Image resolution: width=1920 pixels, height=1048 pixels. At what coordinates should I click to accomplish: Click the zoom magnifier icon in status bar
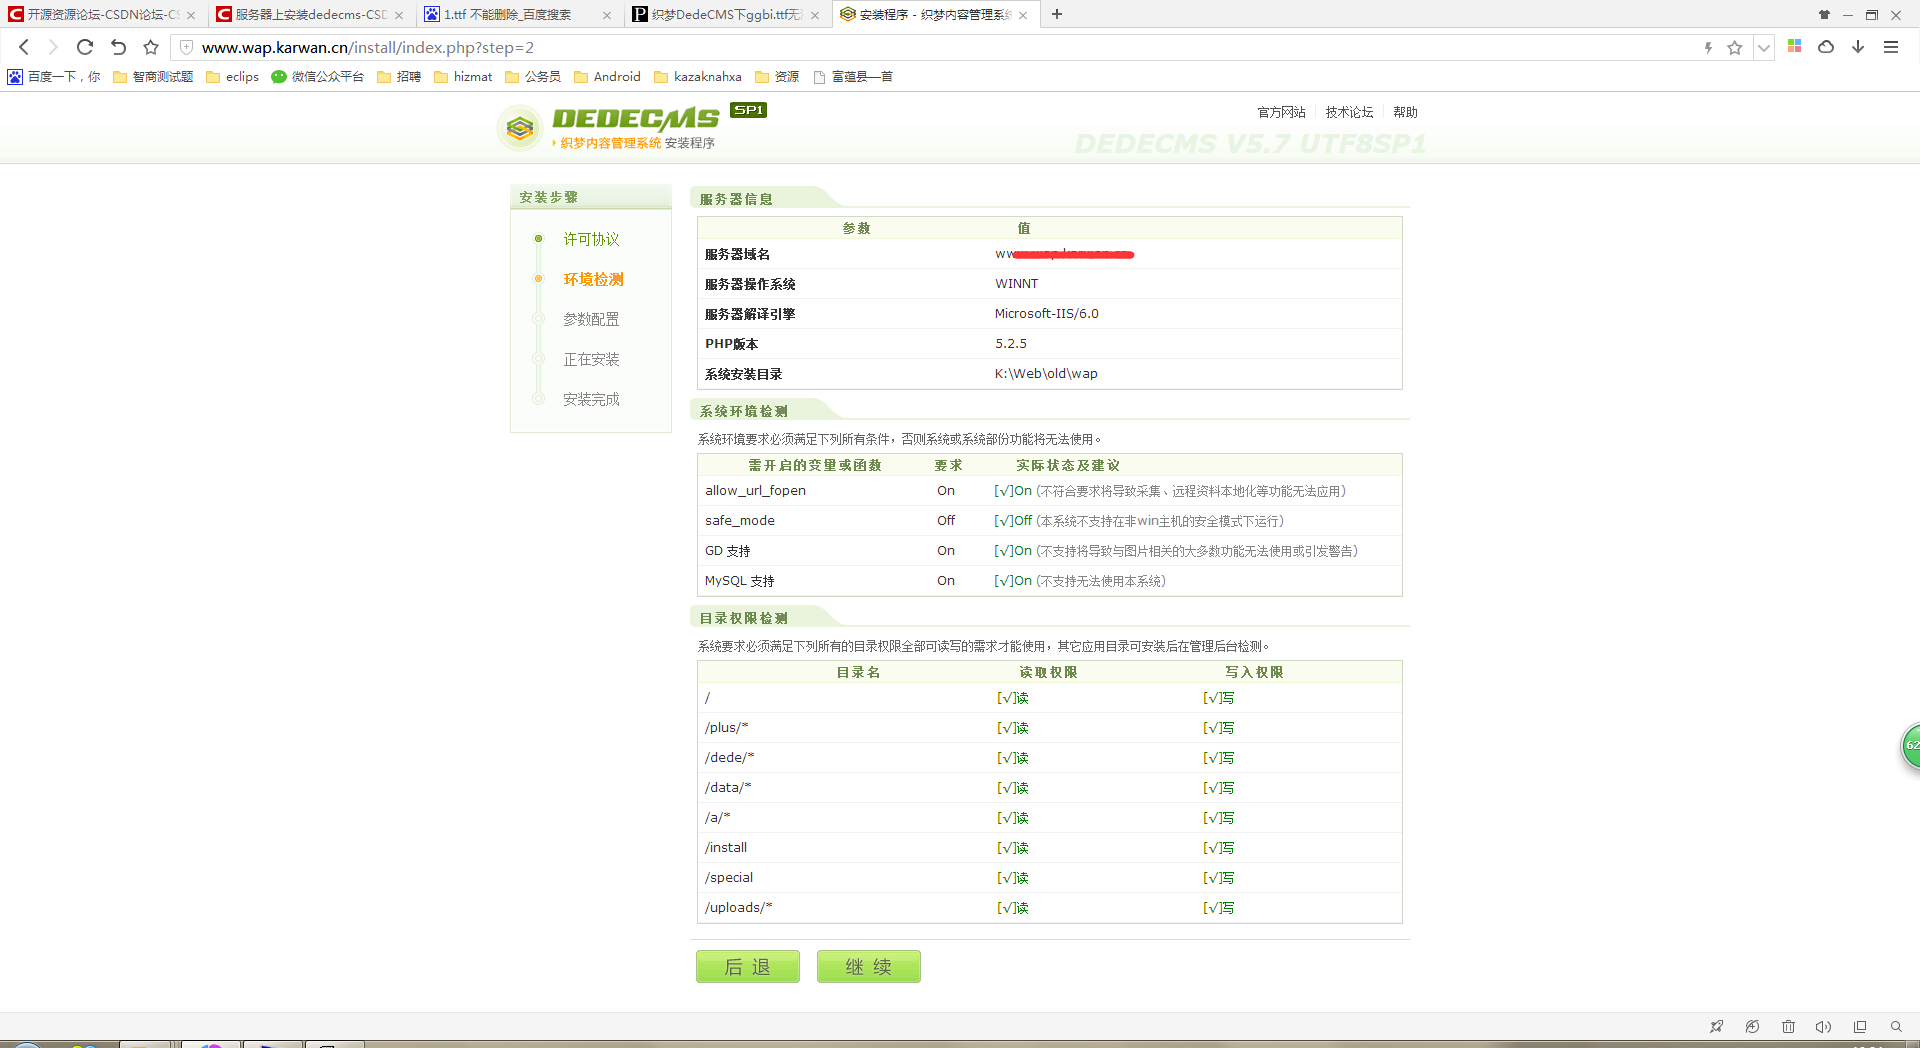click(1896, 1026)
